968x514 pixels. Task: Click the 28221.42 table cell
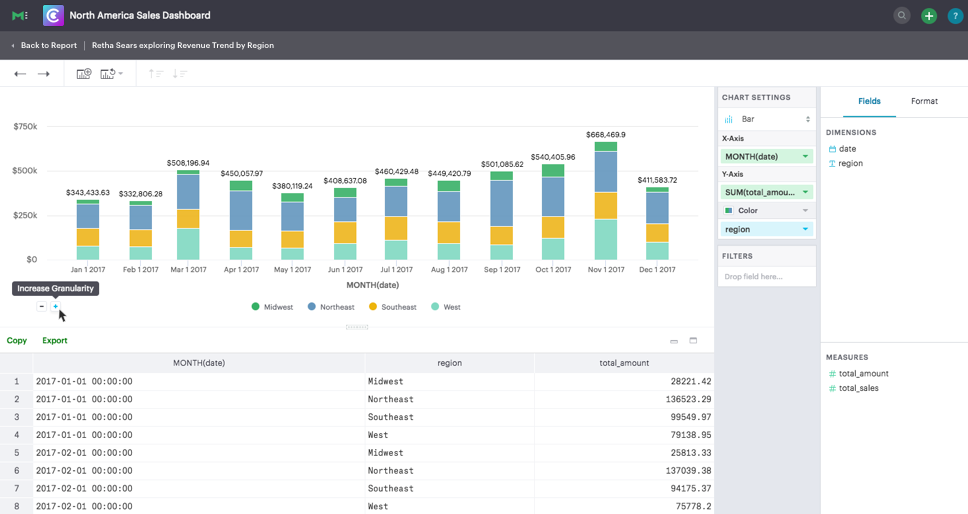tap(624, 381)
